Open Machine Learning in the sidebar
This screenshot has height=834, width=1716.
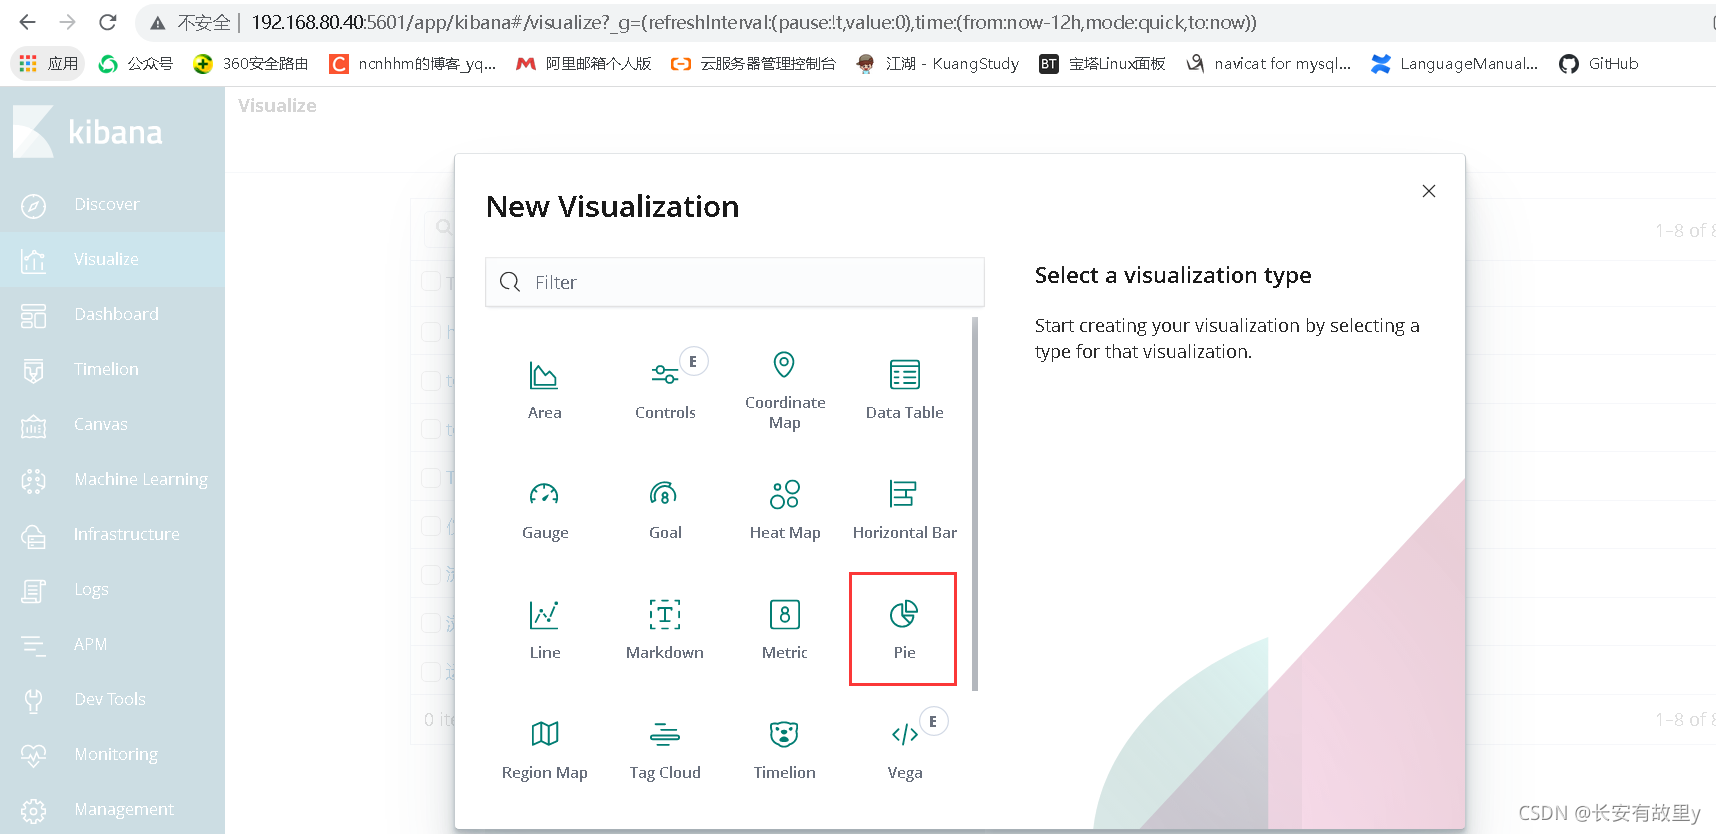(x=112, y=479)
